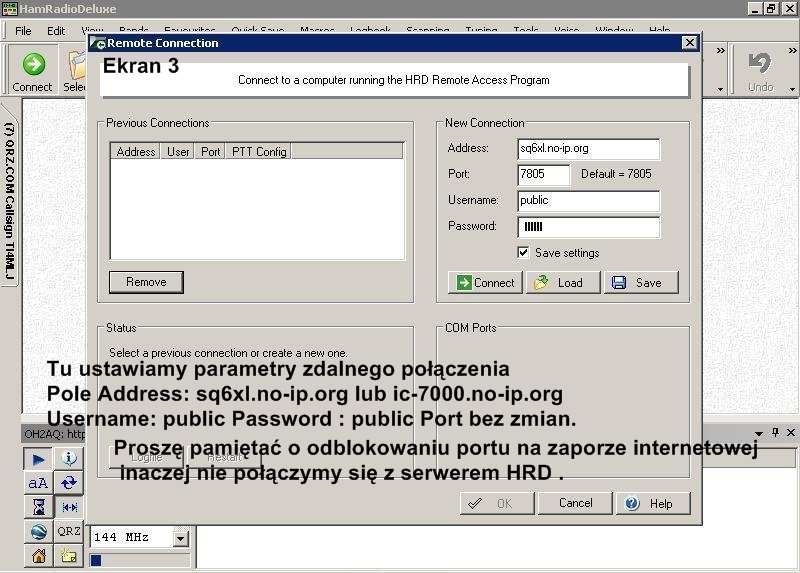Screen dimensions: 800x573
Task: Click the blue play arrow icon
Action: [38, 459]
